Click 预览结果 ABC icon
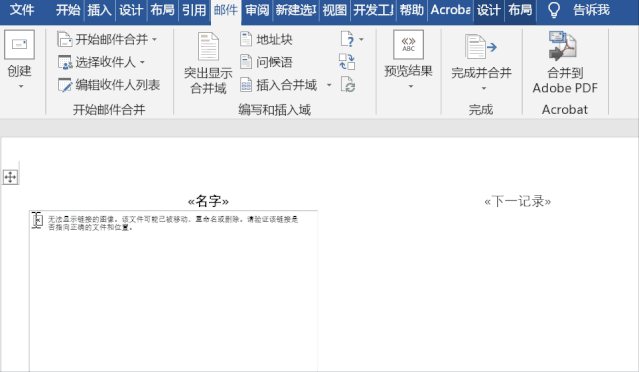The image size is (639, 372). (408, 44)
